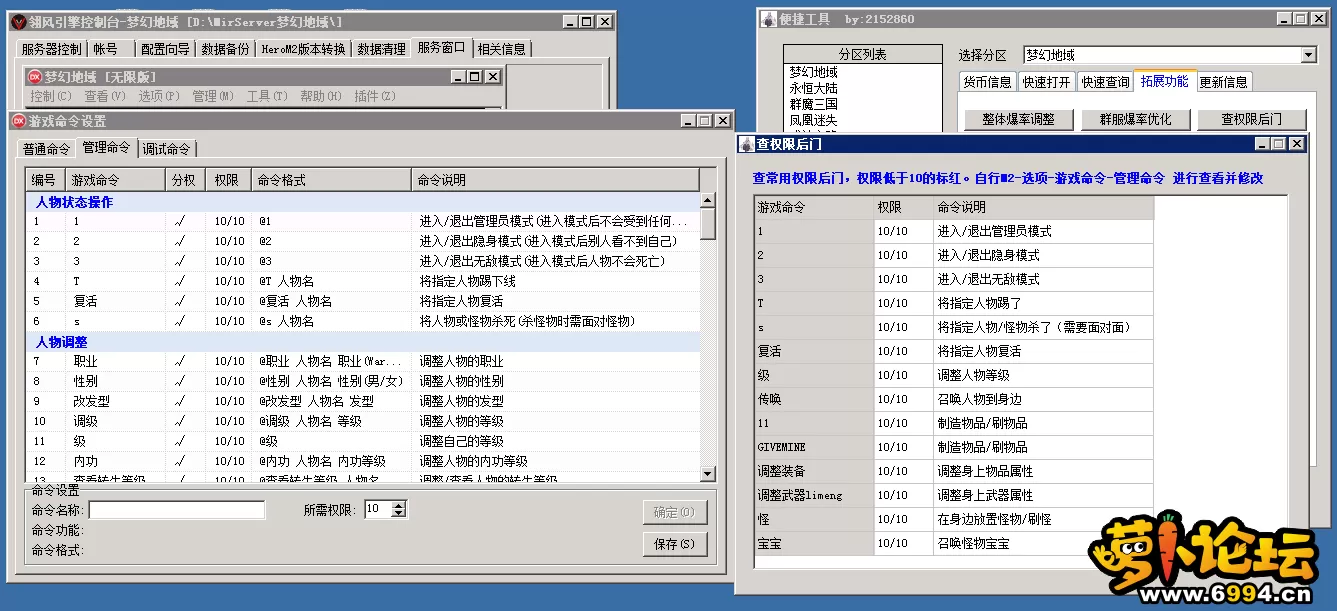Open the 配置向导 tab in console

(x=165, y=49)
